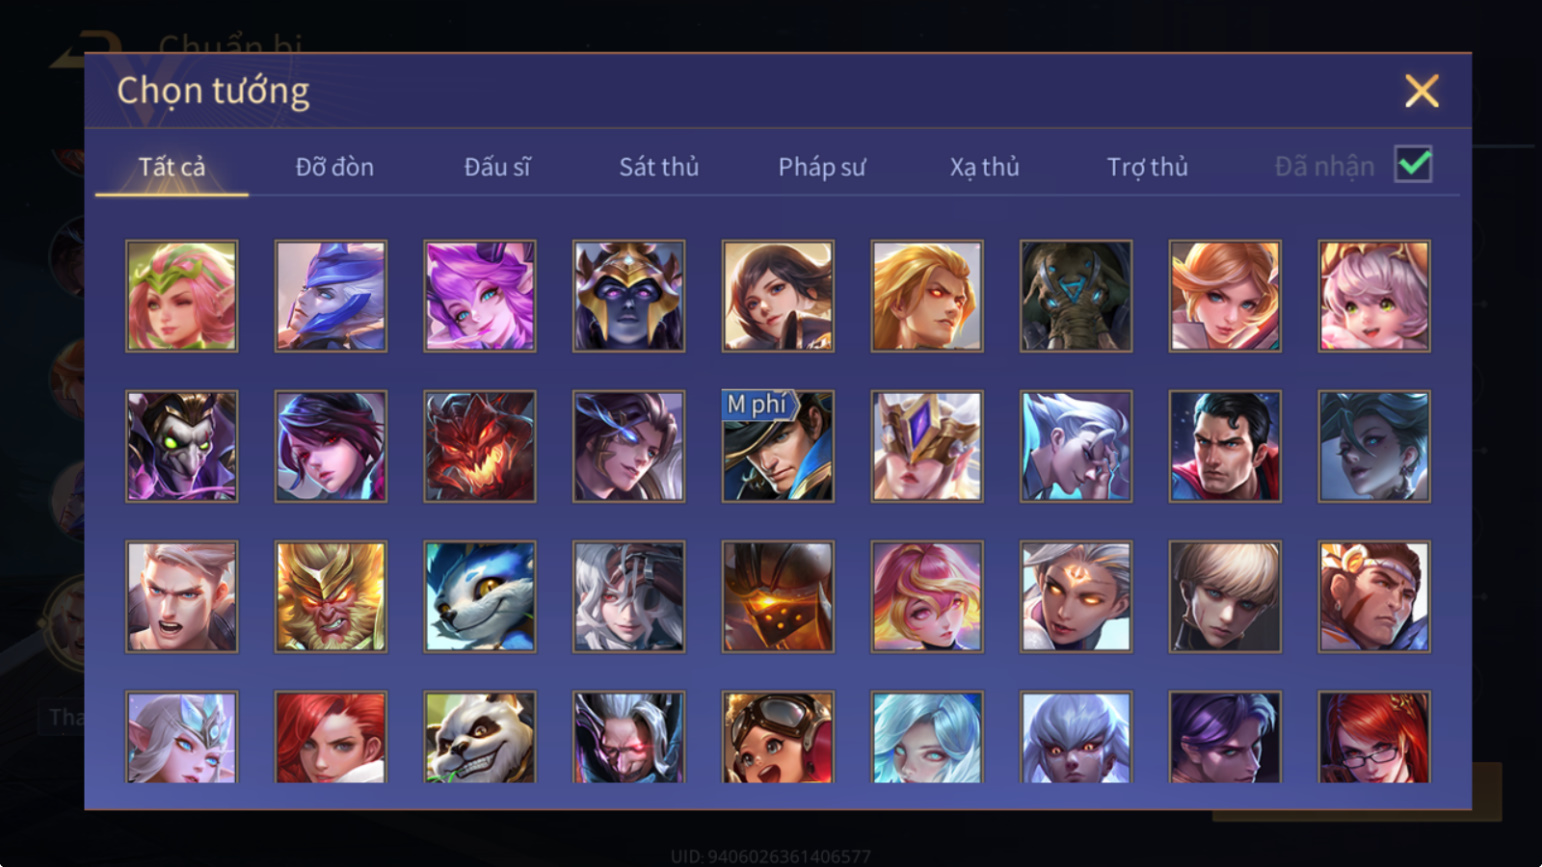Choose the red lava demon hero
This screenshot has width=1542, height=867.
[480, 446]
